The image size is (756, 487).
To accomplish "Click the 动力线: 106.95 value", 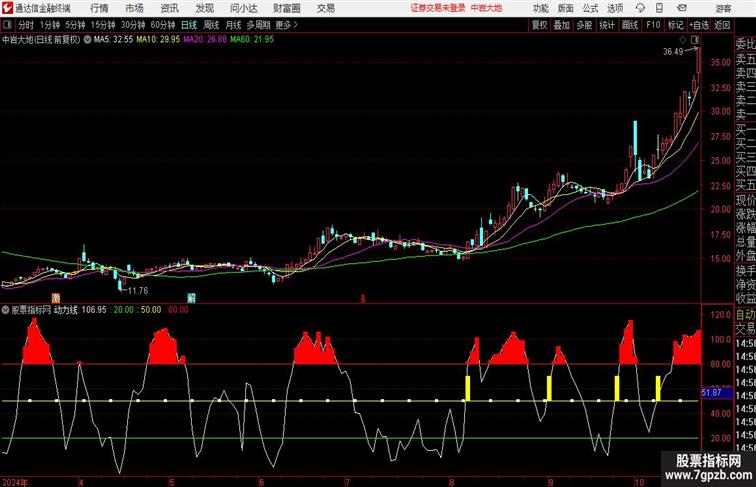I will 80,310.
